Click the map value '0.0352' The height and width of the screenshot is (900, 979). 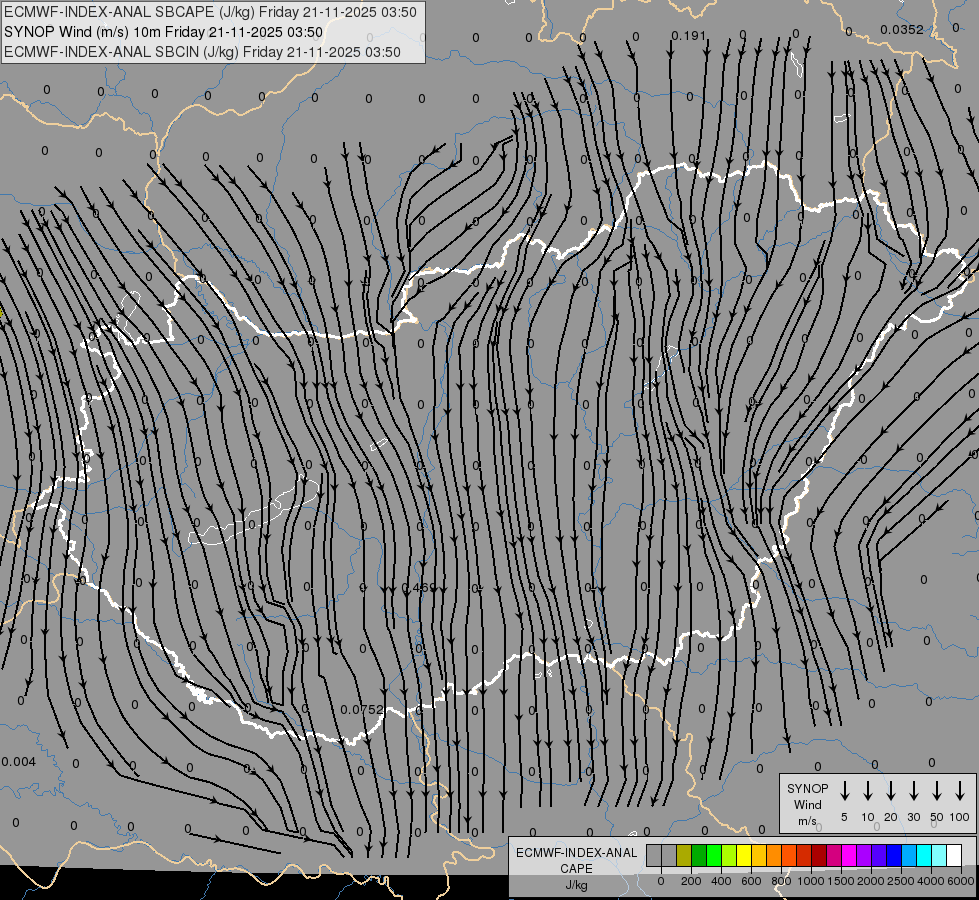902,29
